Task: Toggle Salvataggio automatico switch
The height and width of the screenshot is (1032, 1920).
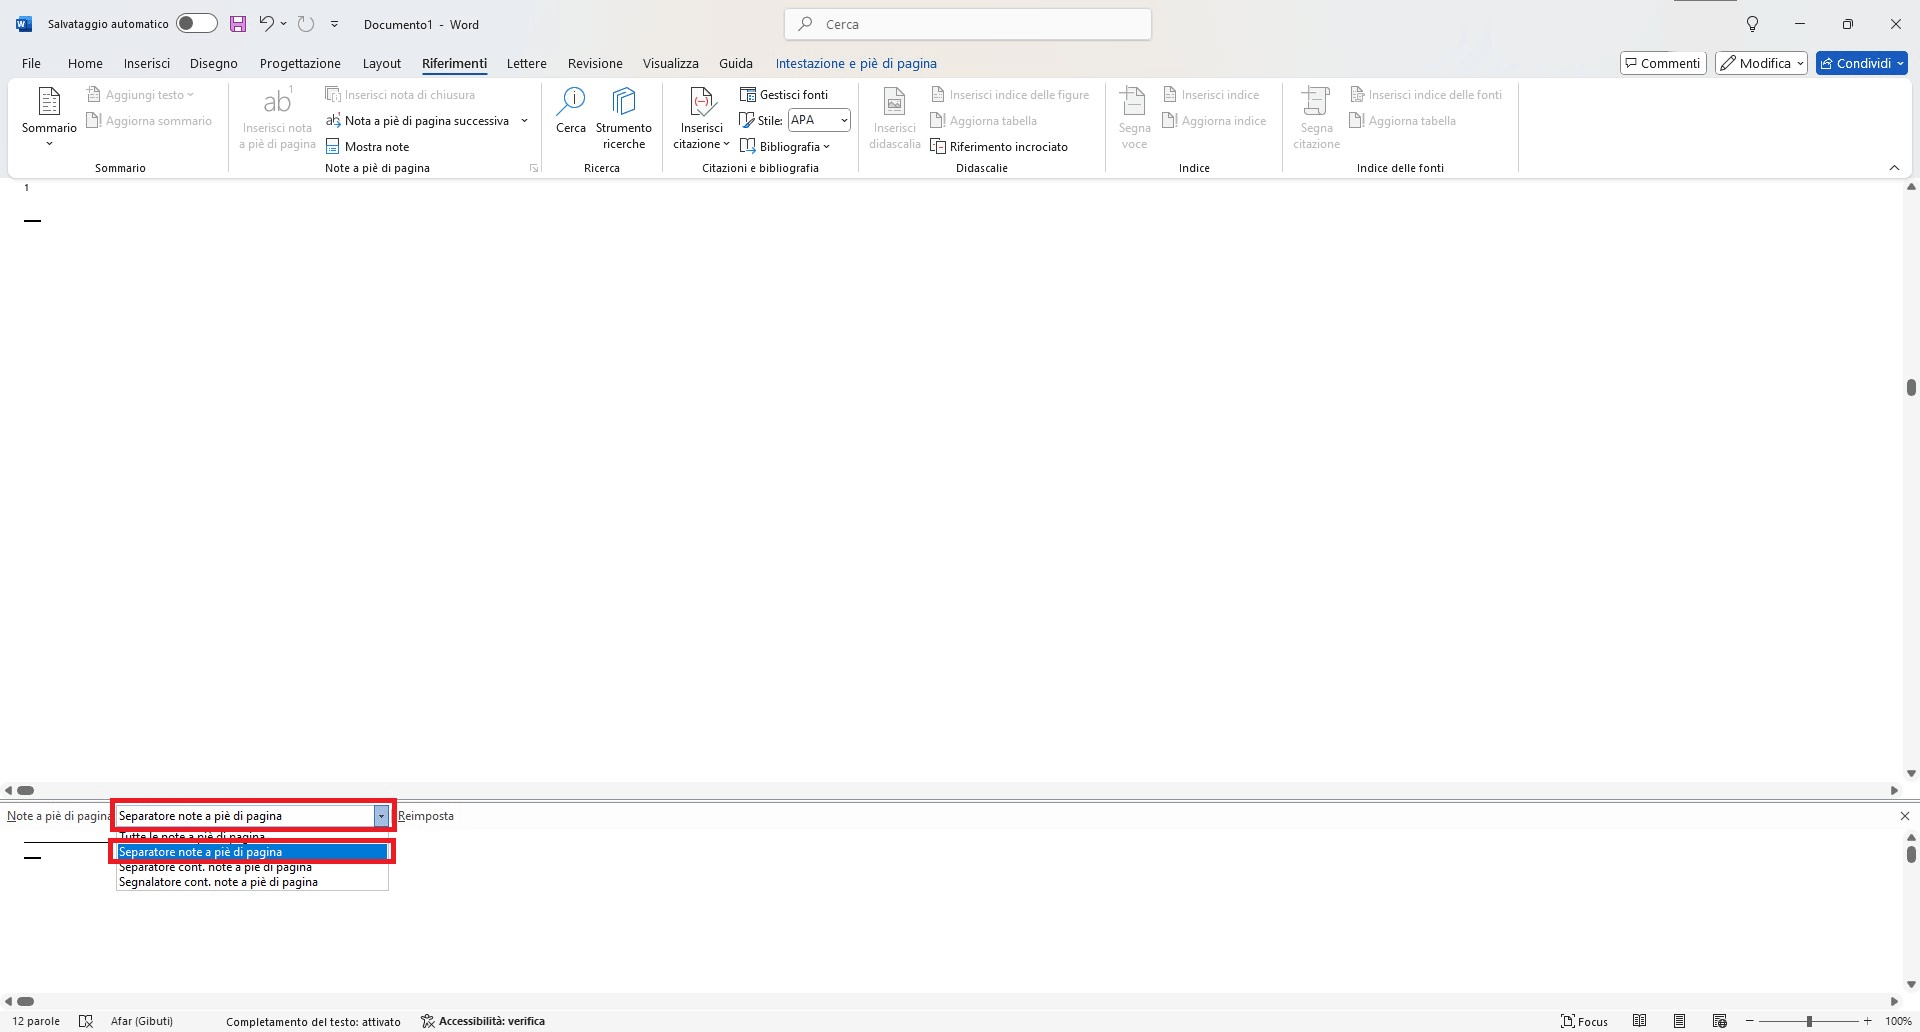Action: pyautogui.click(x=196, y=24)
